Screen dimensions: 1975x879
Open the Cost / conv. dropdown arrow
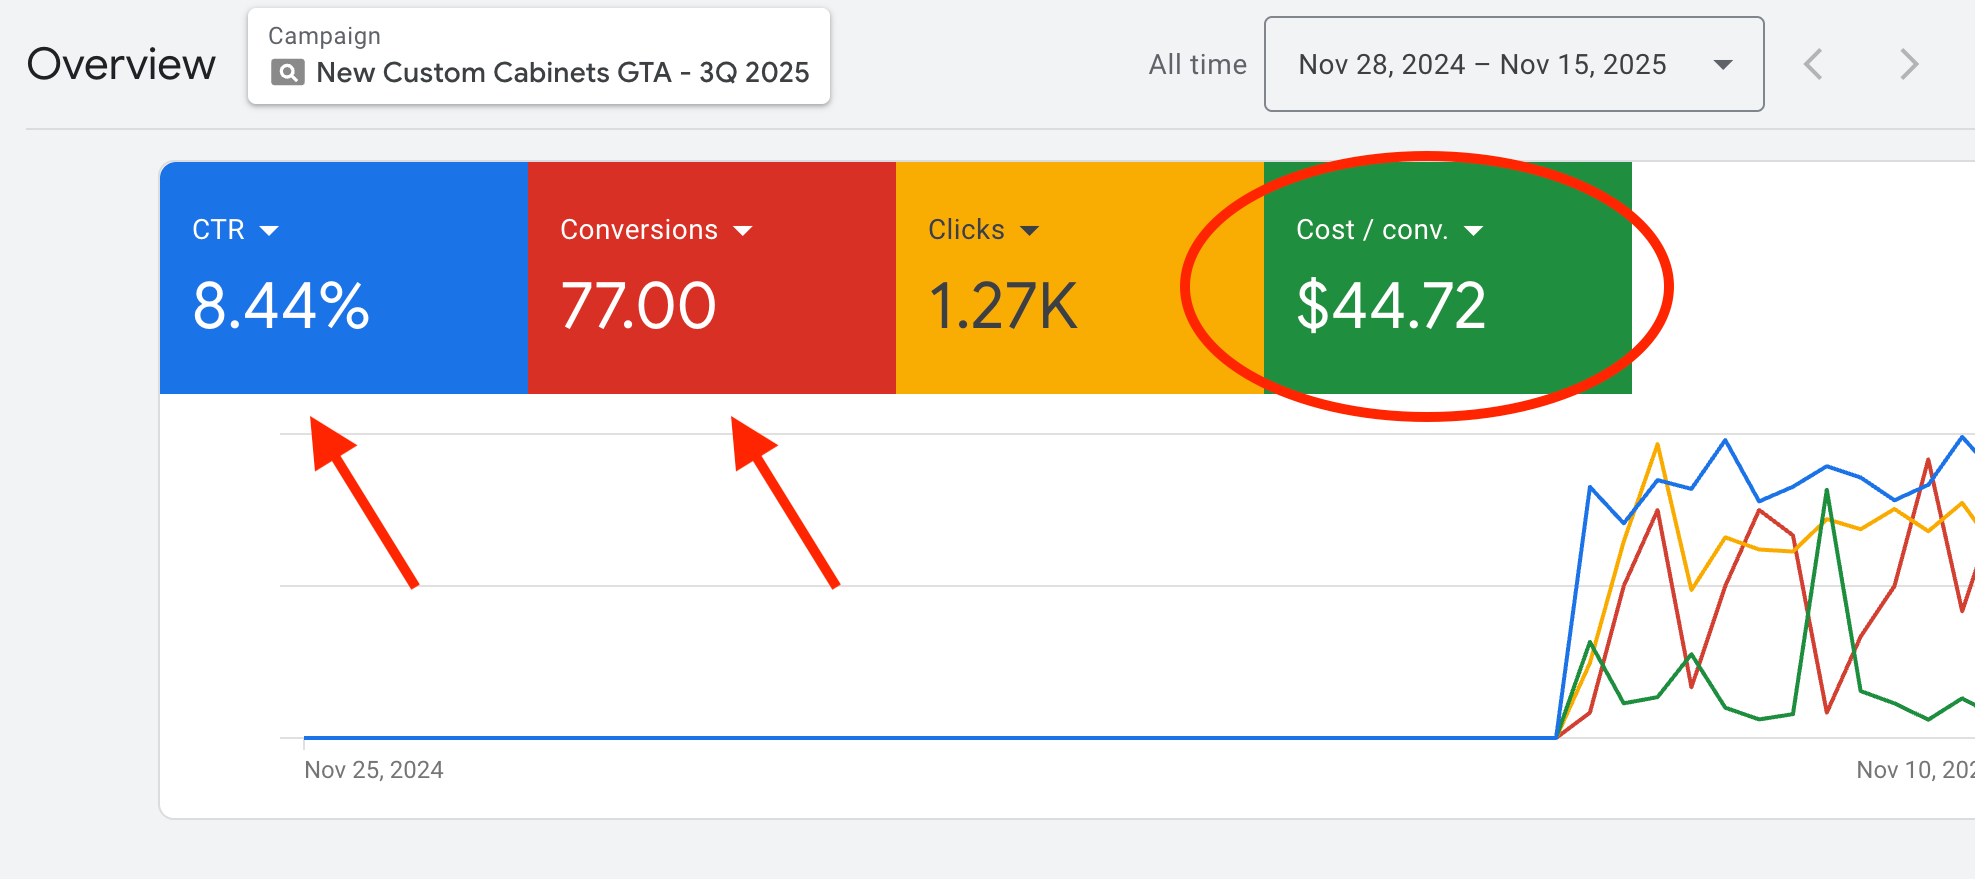click(1474, 231)
